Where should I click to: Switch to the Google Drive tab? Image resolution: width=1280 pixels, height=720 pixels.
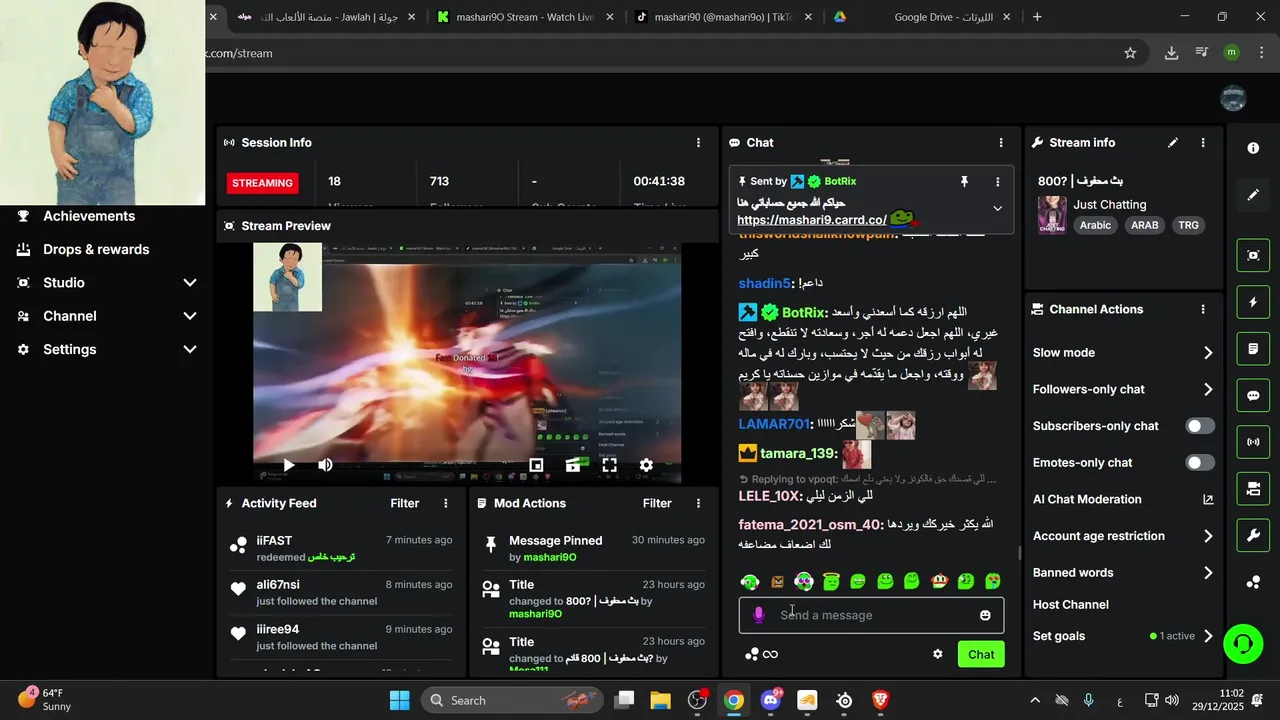click(x=923, y=17)
